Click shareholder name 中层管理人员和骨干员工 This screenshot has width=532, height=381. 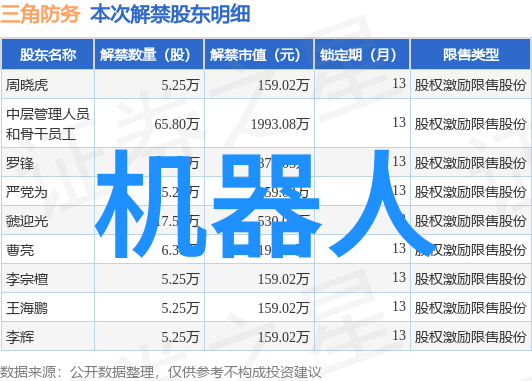(48, 124)
